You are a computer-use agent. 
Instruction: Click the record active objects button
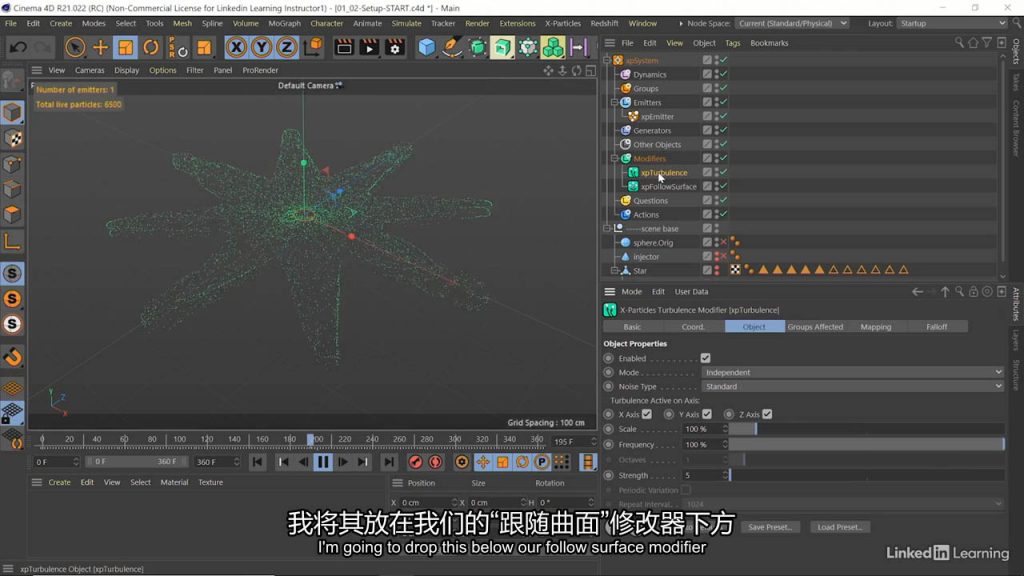[415, 462]
